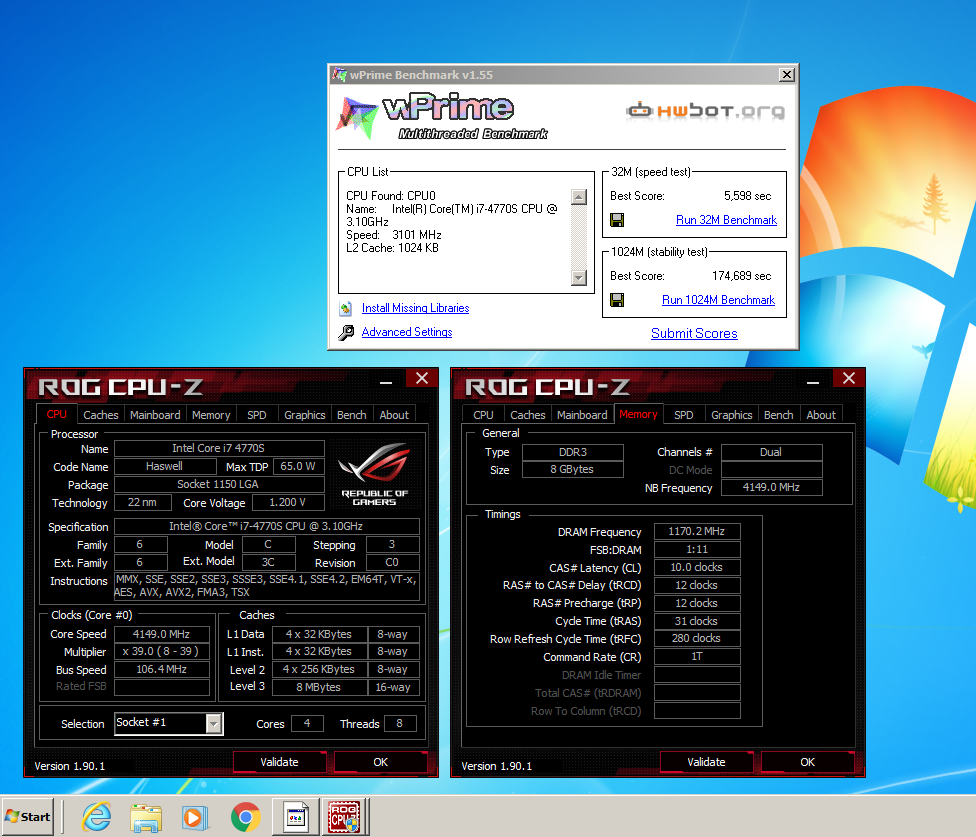
Task: Click OK in the right CPU-Z window
Action: click(x=807, y=762)
